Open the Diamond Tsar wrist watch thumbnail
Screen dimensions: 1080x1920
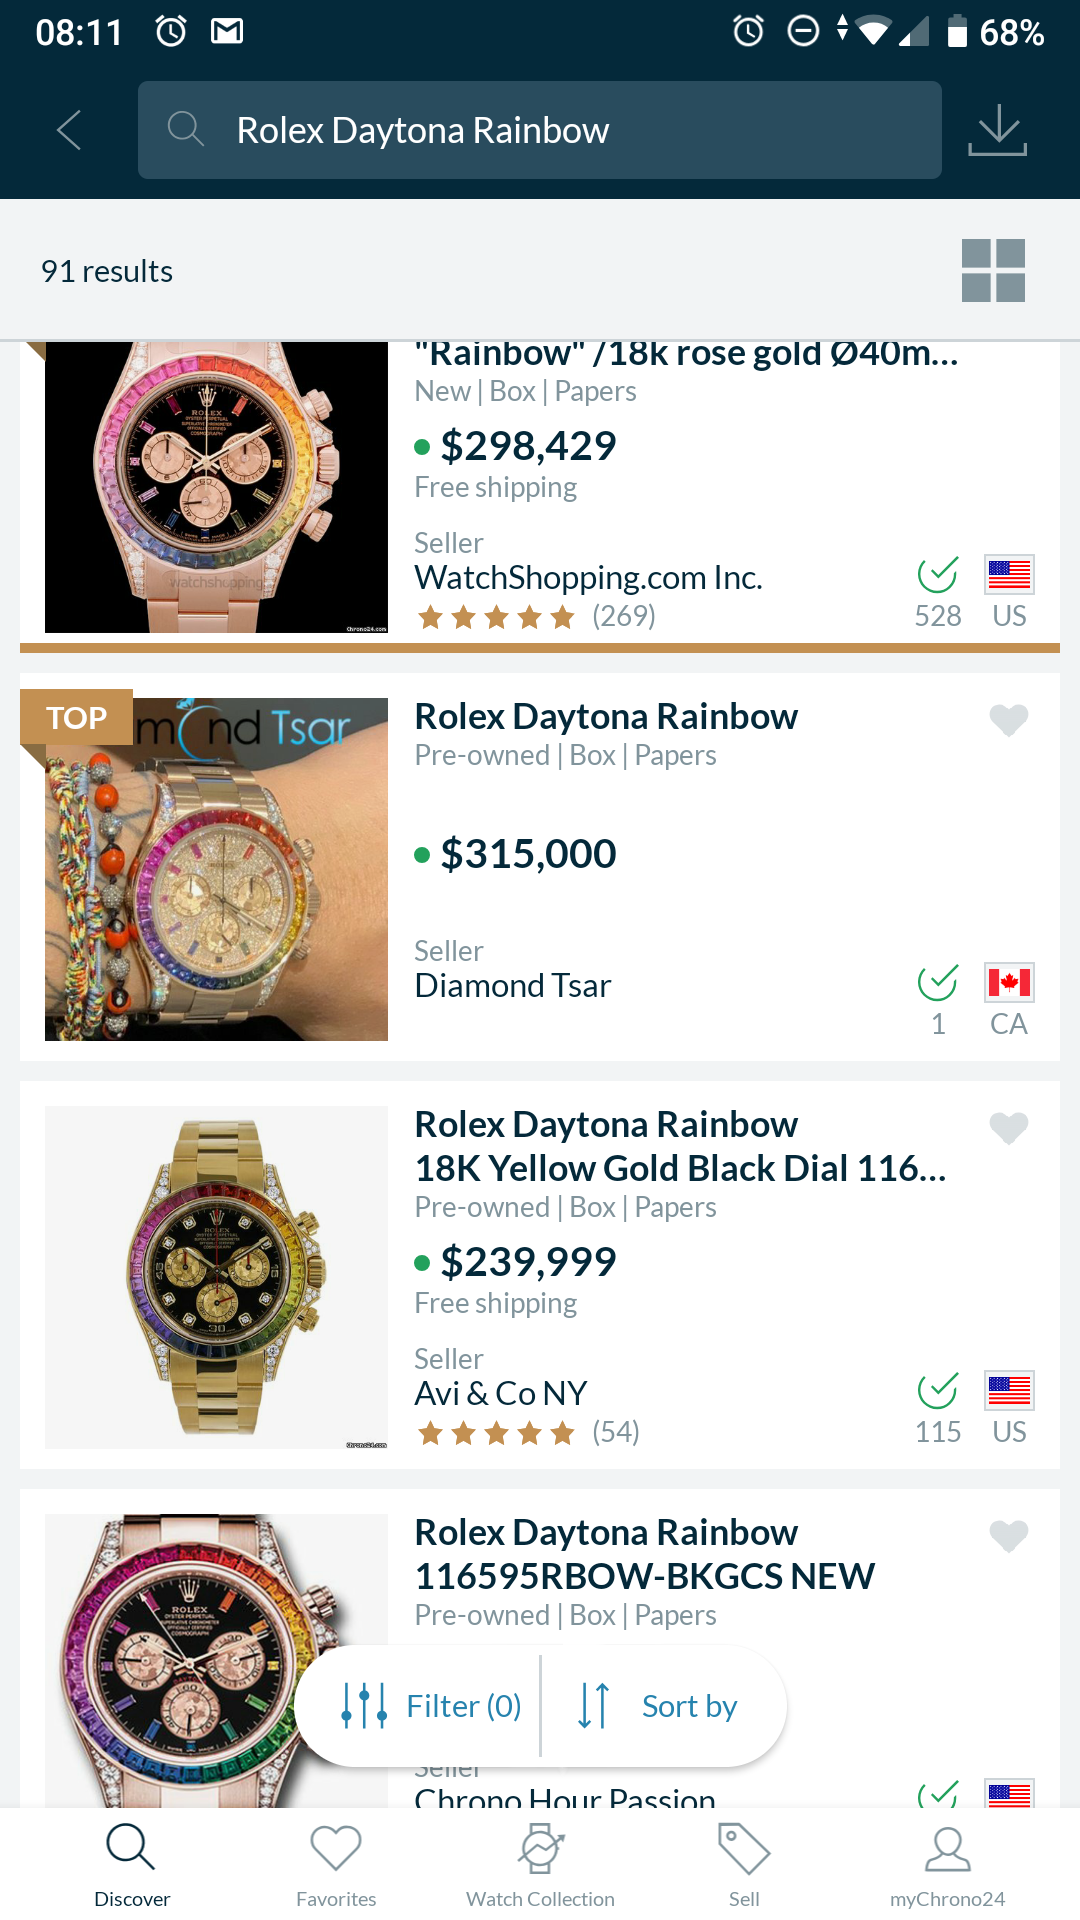tap(216, 870)
